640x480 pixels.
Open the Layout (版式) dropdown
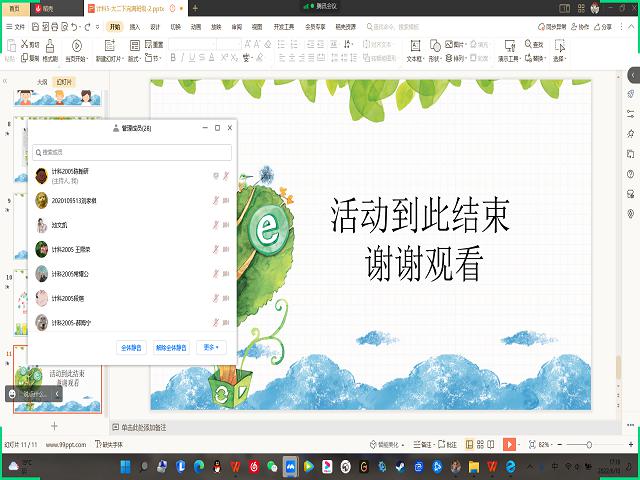coord(134,59)
